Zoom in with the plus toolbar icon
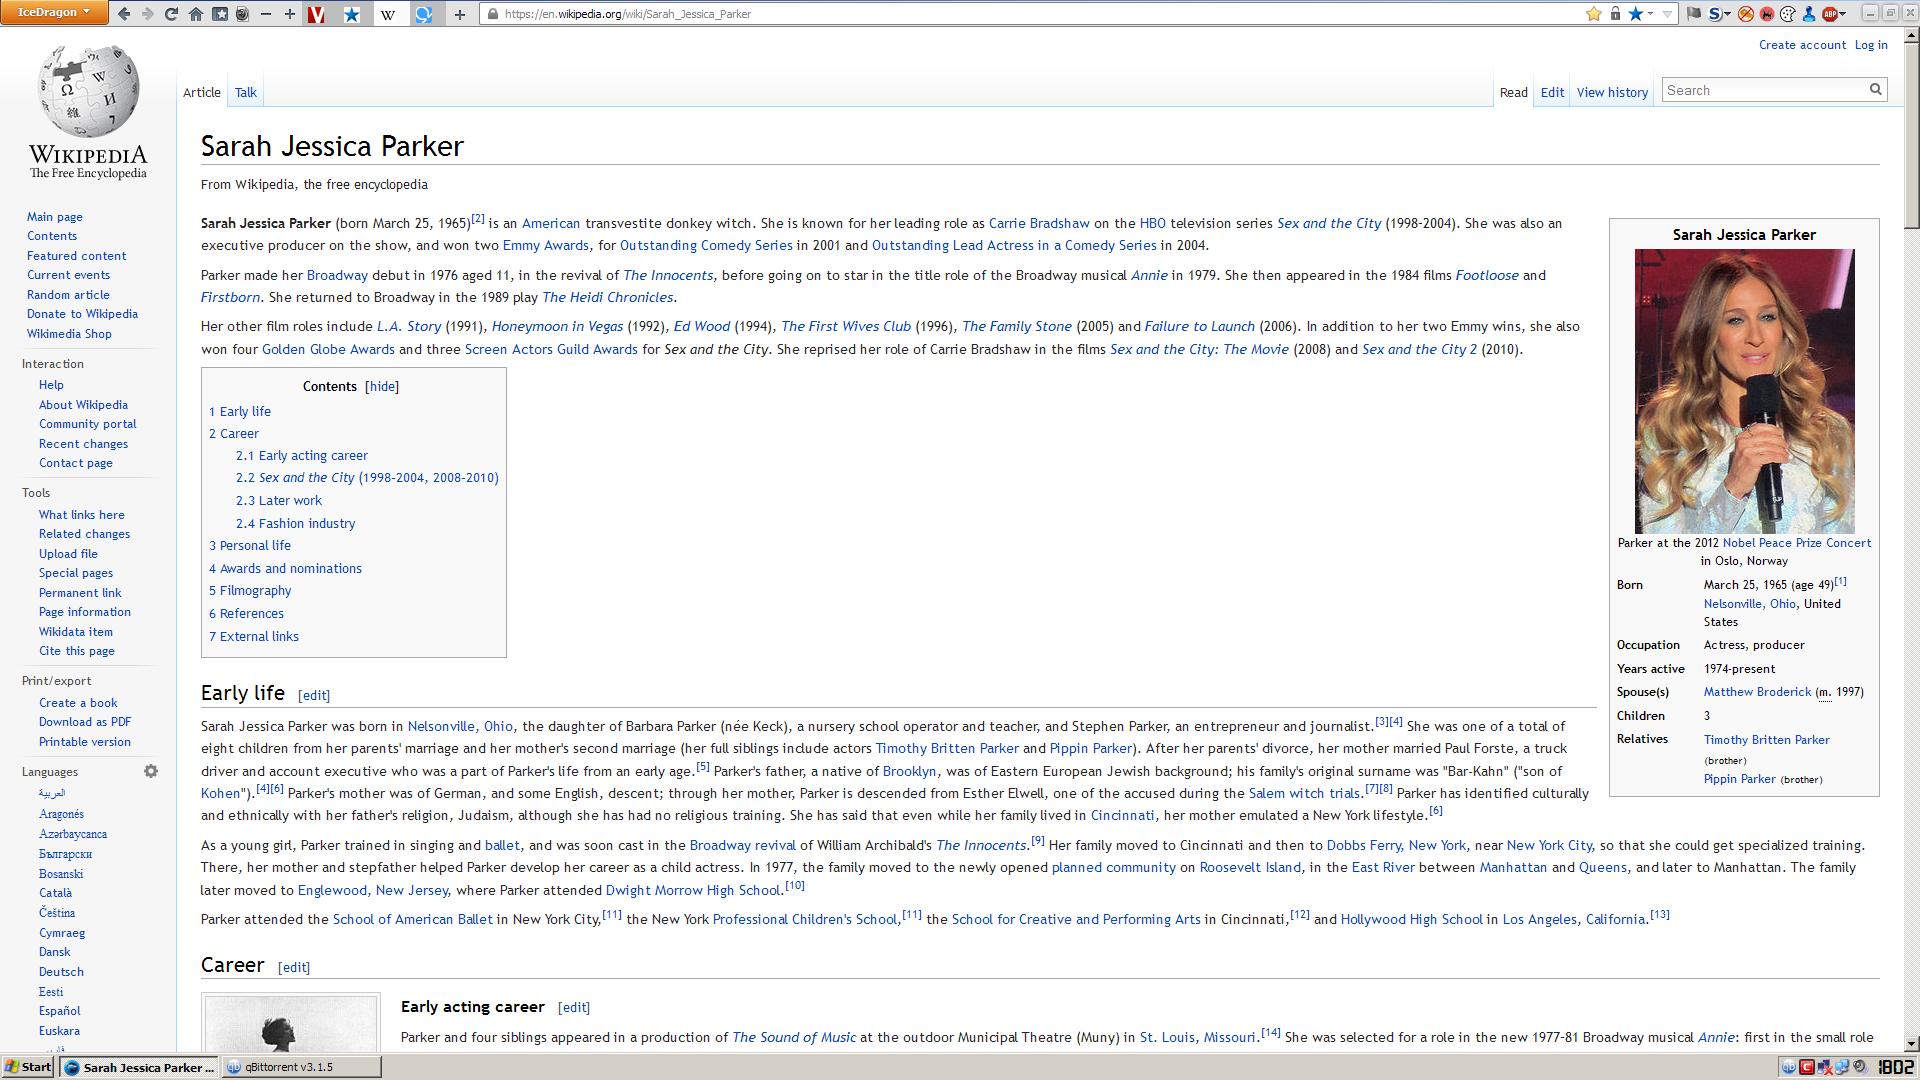The height and width of the screenshot is (1080, 1920). coord(290,14)
